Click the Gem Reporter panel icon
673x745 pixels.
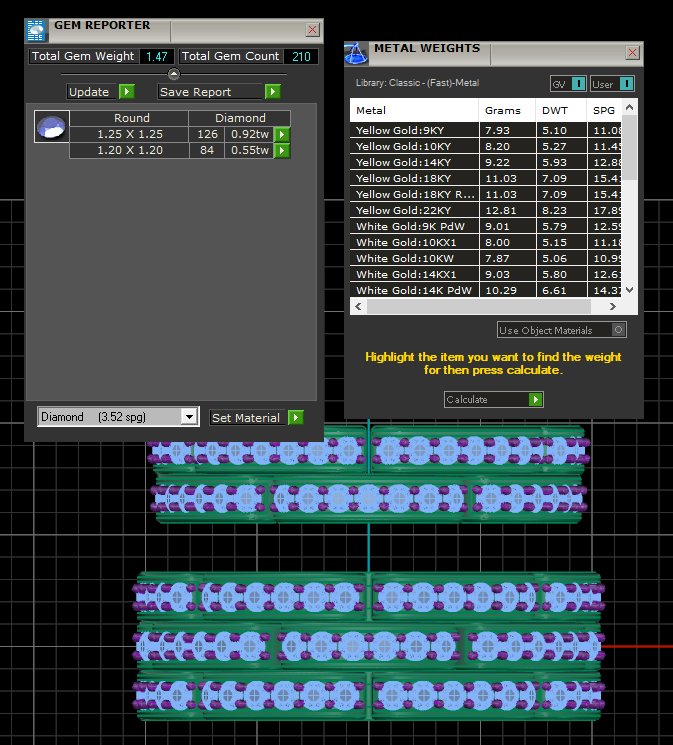pyautogui.click(x=36, y=30)
